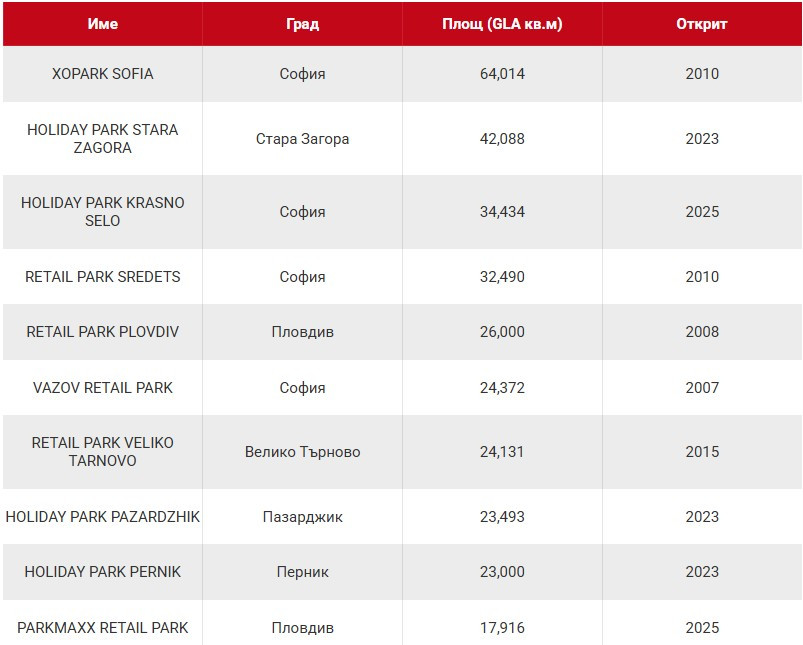Viewport: 803px width, 645px height.
Task: Click the RETAIL PARK PLOVDIV name
Action: [x=102, y=332]
